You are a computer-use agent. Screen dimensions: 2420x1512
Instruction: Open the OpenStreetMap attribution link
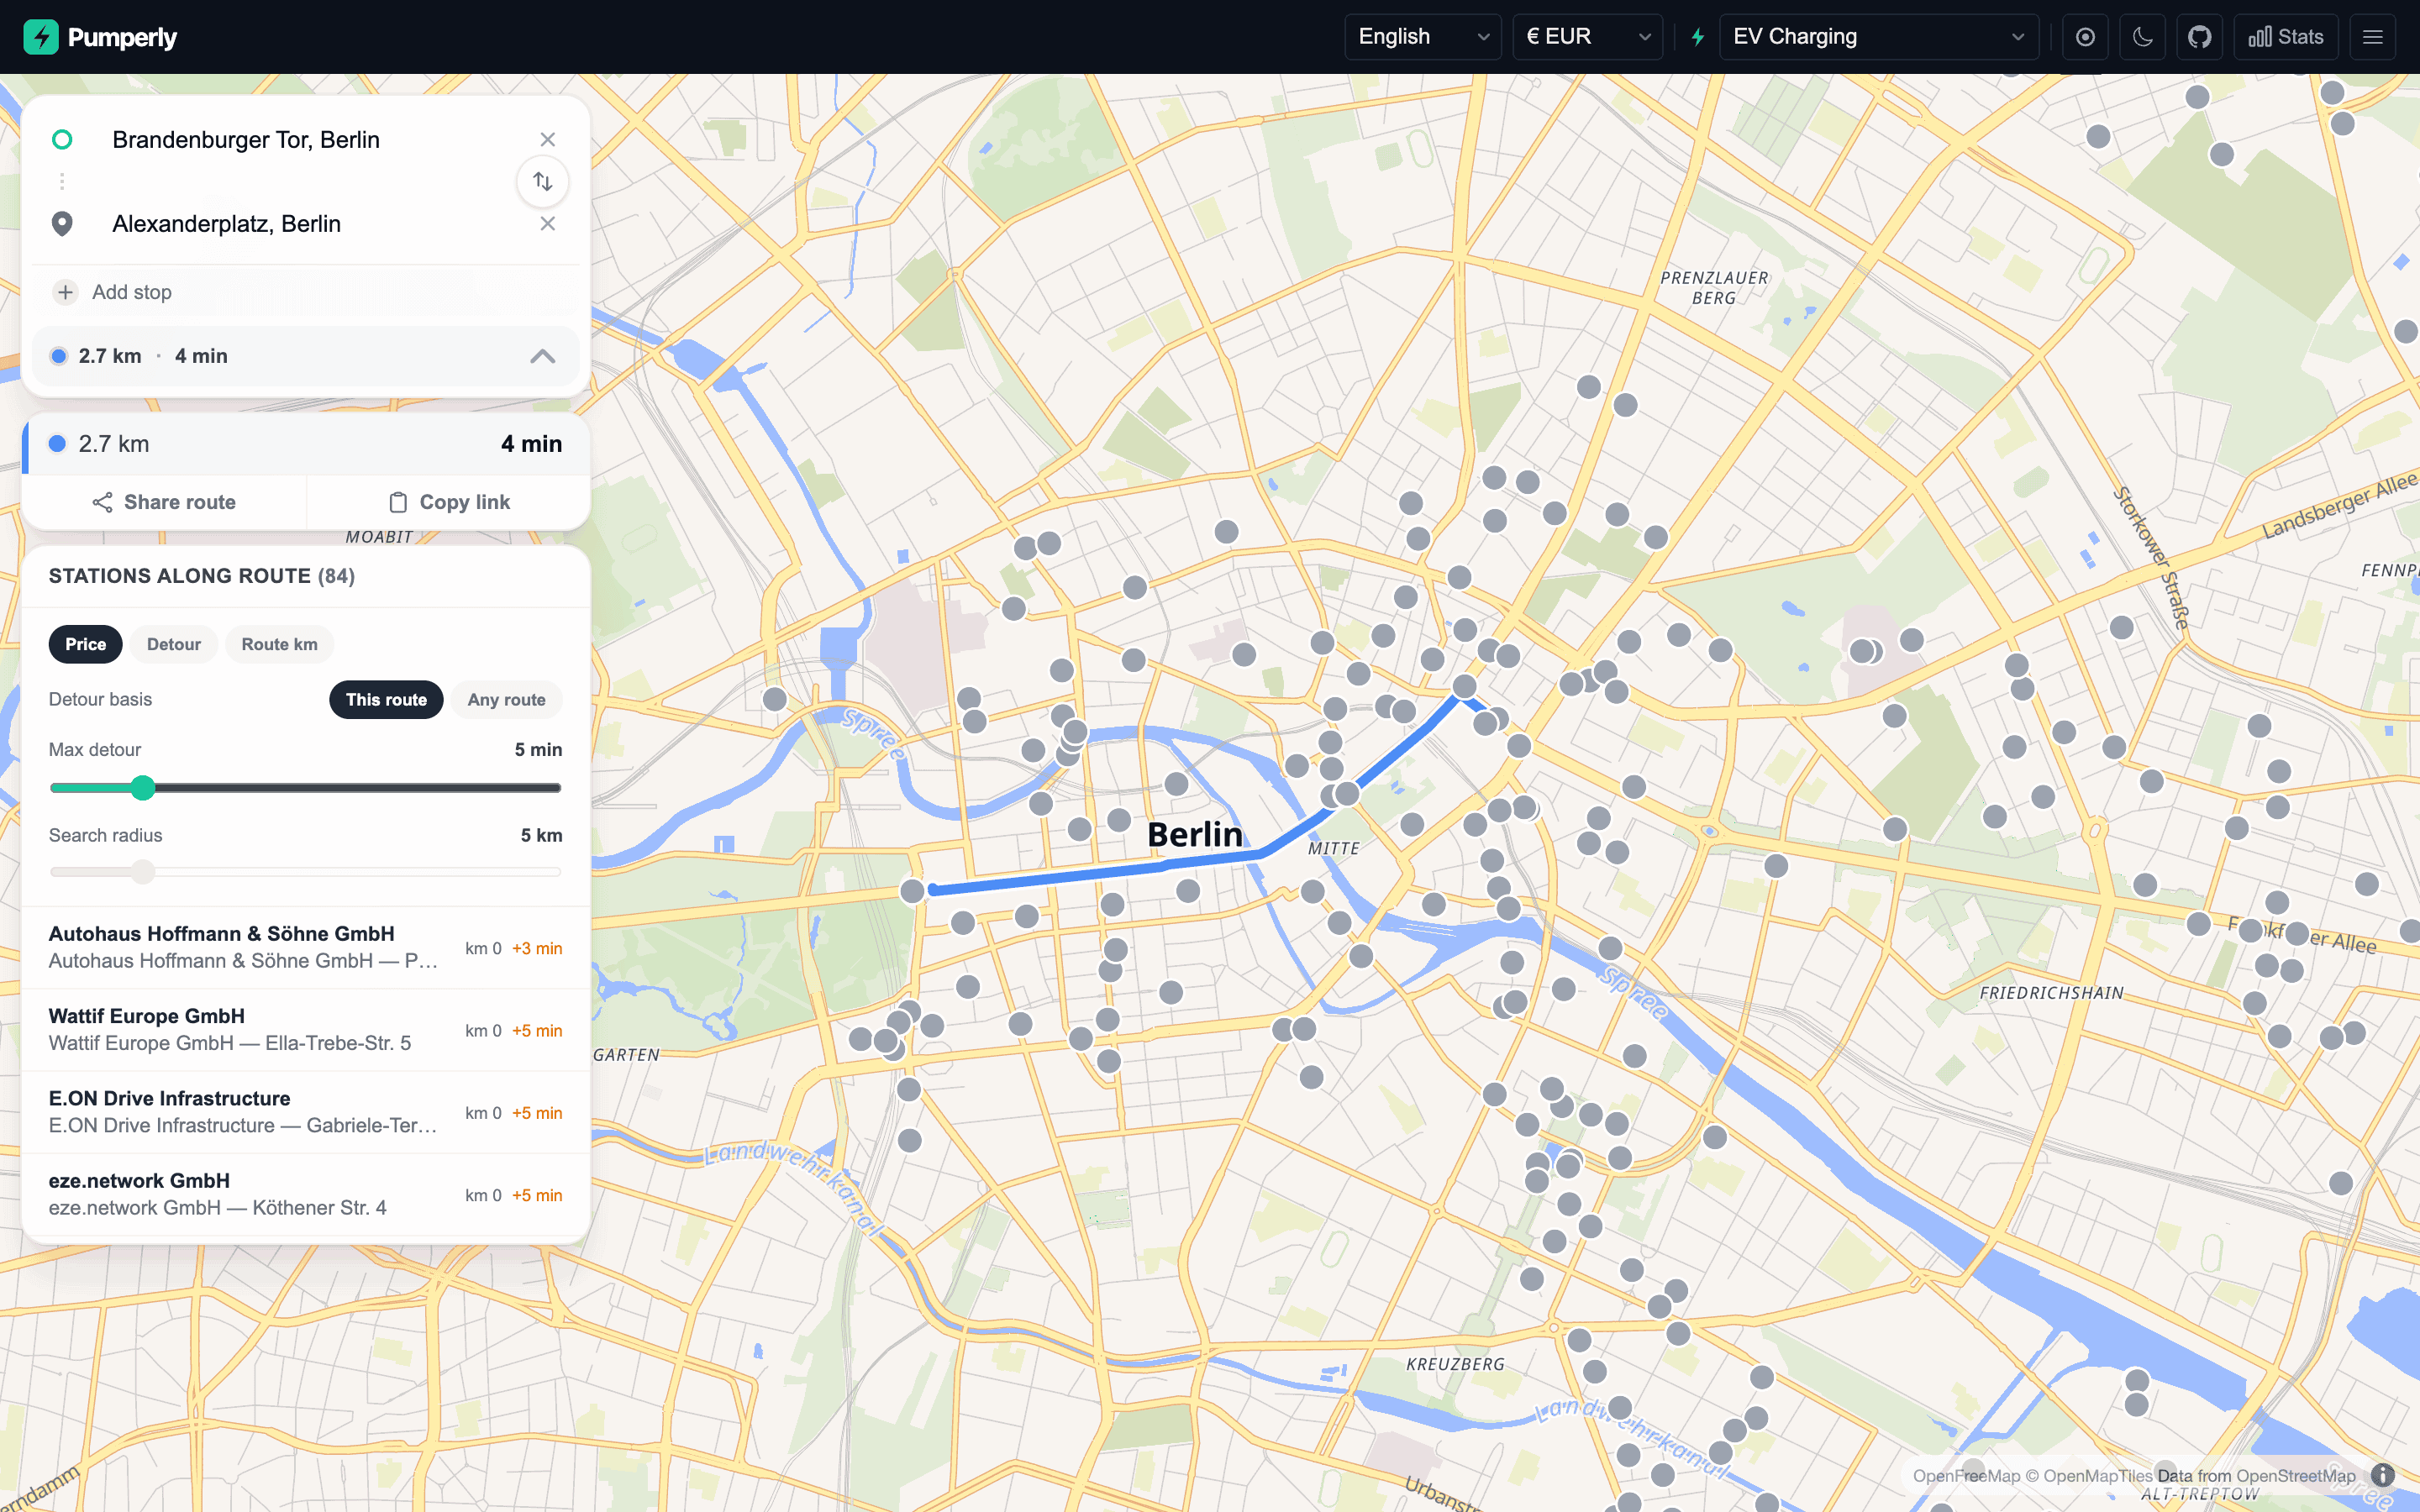pos(2296,1476)
